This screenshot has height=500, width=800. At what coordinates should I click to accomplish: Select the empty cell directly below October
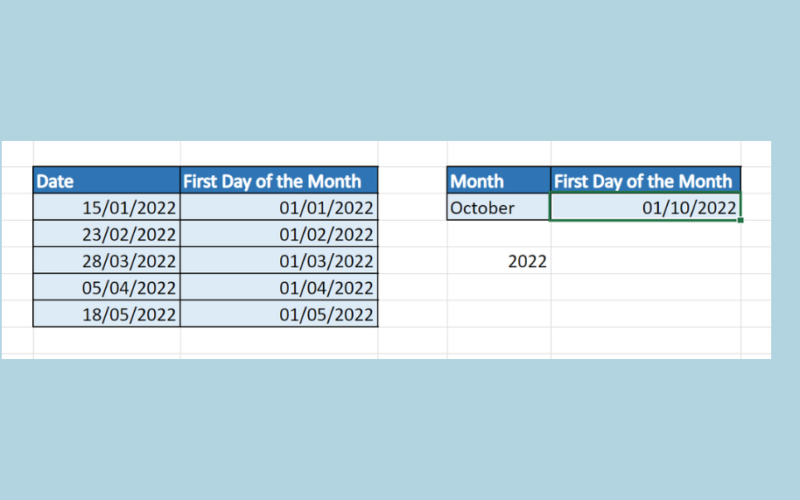(498, 234)
